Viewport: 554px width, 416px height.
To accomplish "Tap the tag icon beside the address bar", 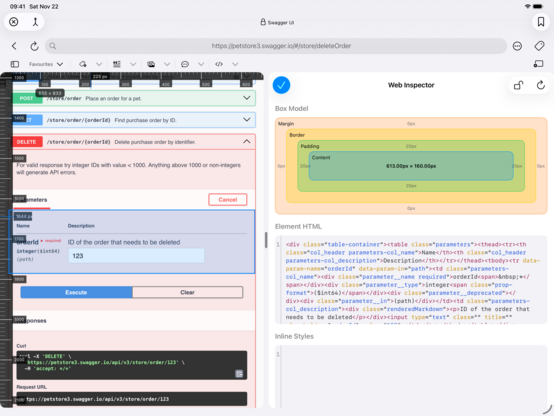I will (x=539, y=46).
